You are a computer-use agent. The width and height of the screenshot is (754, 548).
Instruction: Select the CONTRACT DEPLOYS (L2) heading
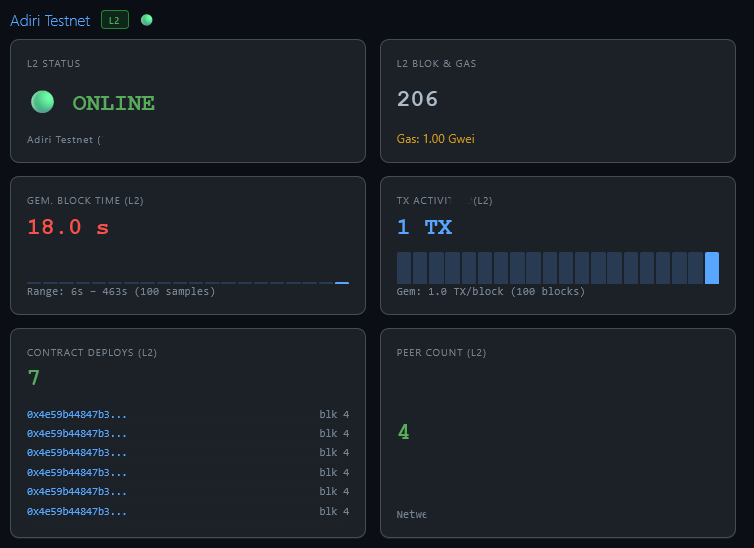click(92, 352)
